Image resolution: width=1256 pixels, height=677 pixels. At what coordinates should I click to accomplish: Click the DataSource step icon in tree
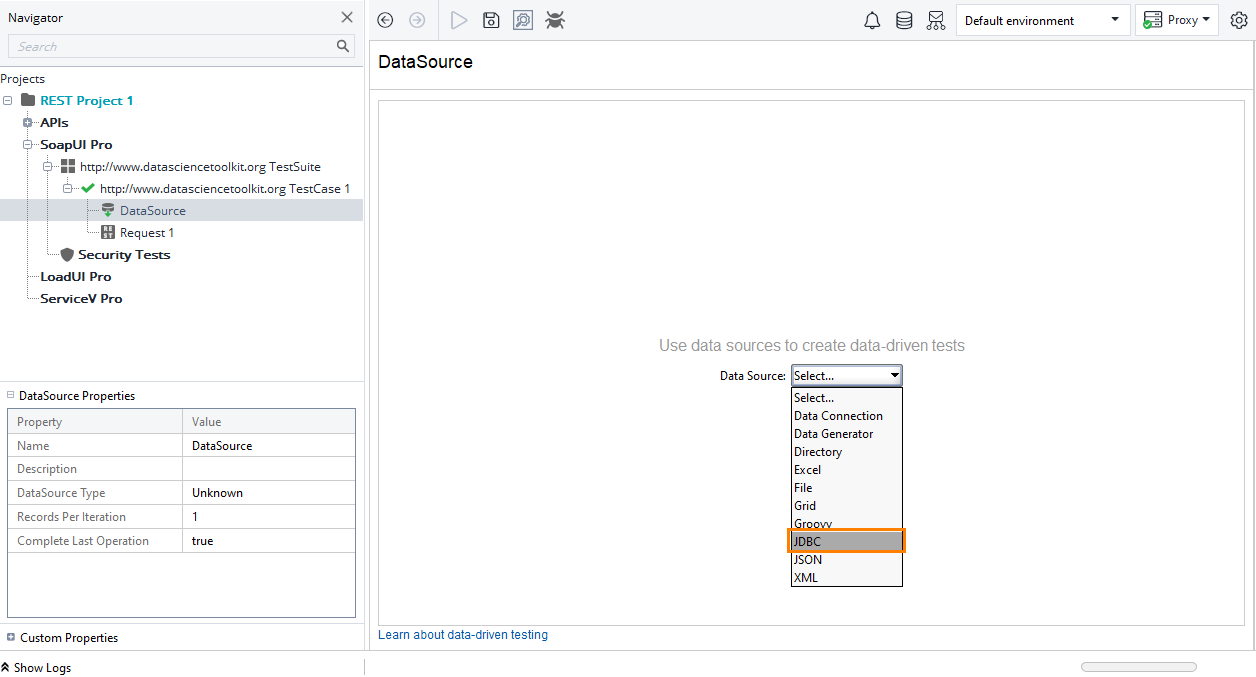pyautogui.click(x=108, y=210)
